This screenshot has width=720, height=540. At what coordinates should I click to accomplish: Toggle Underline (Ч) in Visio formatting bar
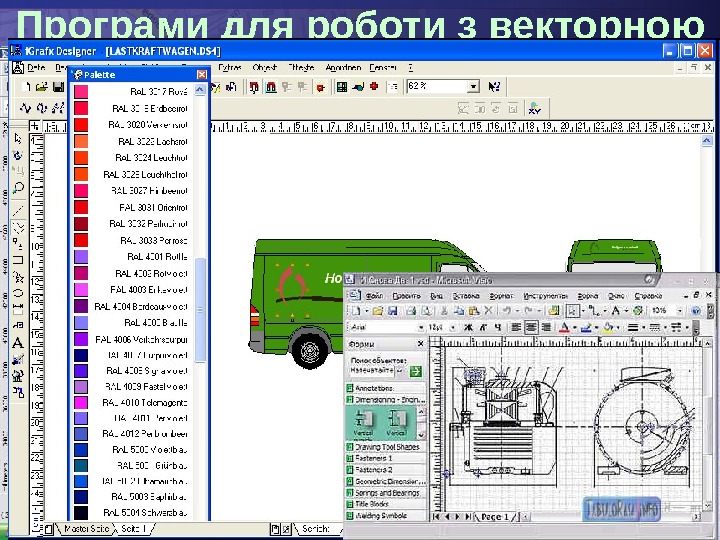tap(498, 327)
